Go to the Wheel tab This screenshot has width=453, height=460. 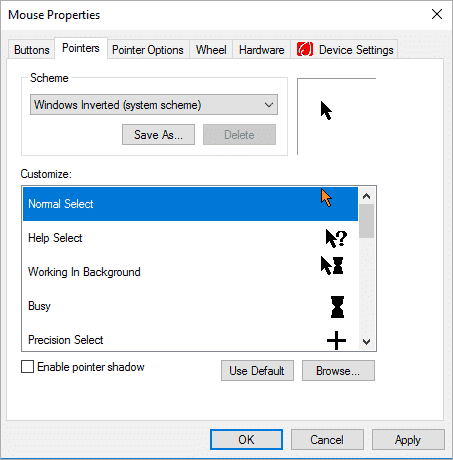211,50
